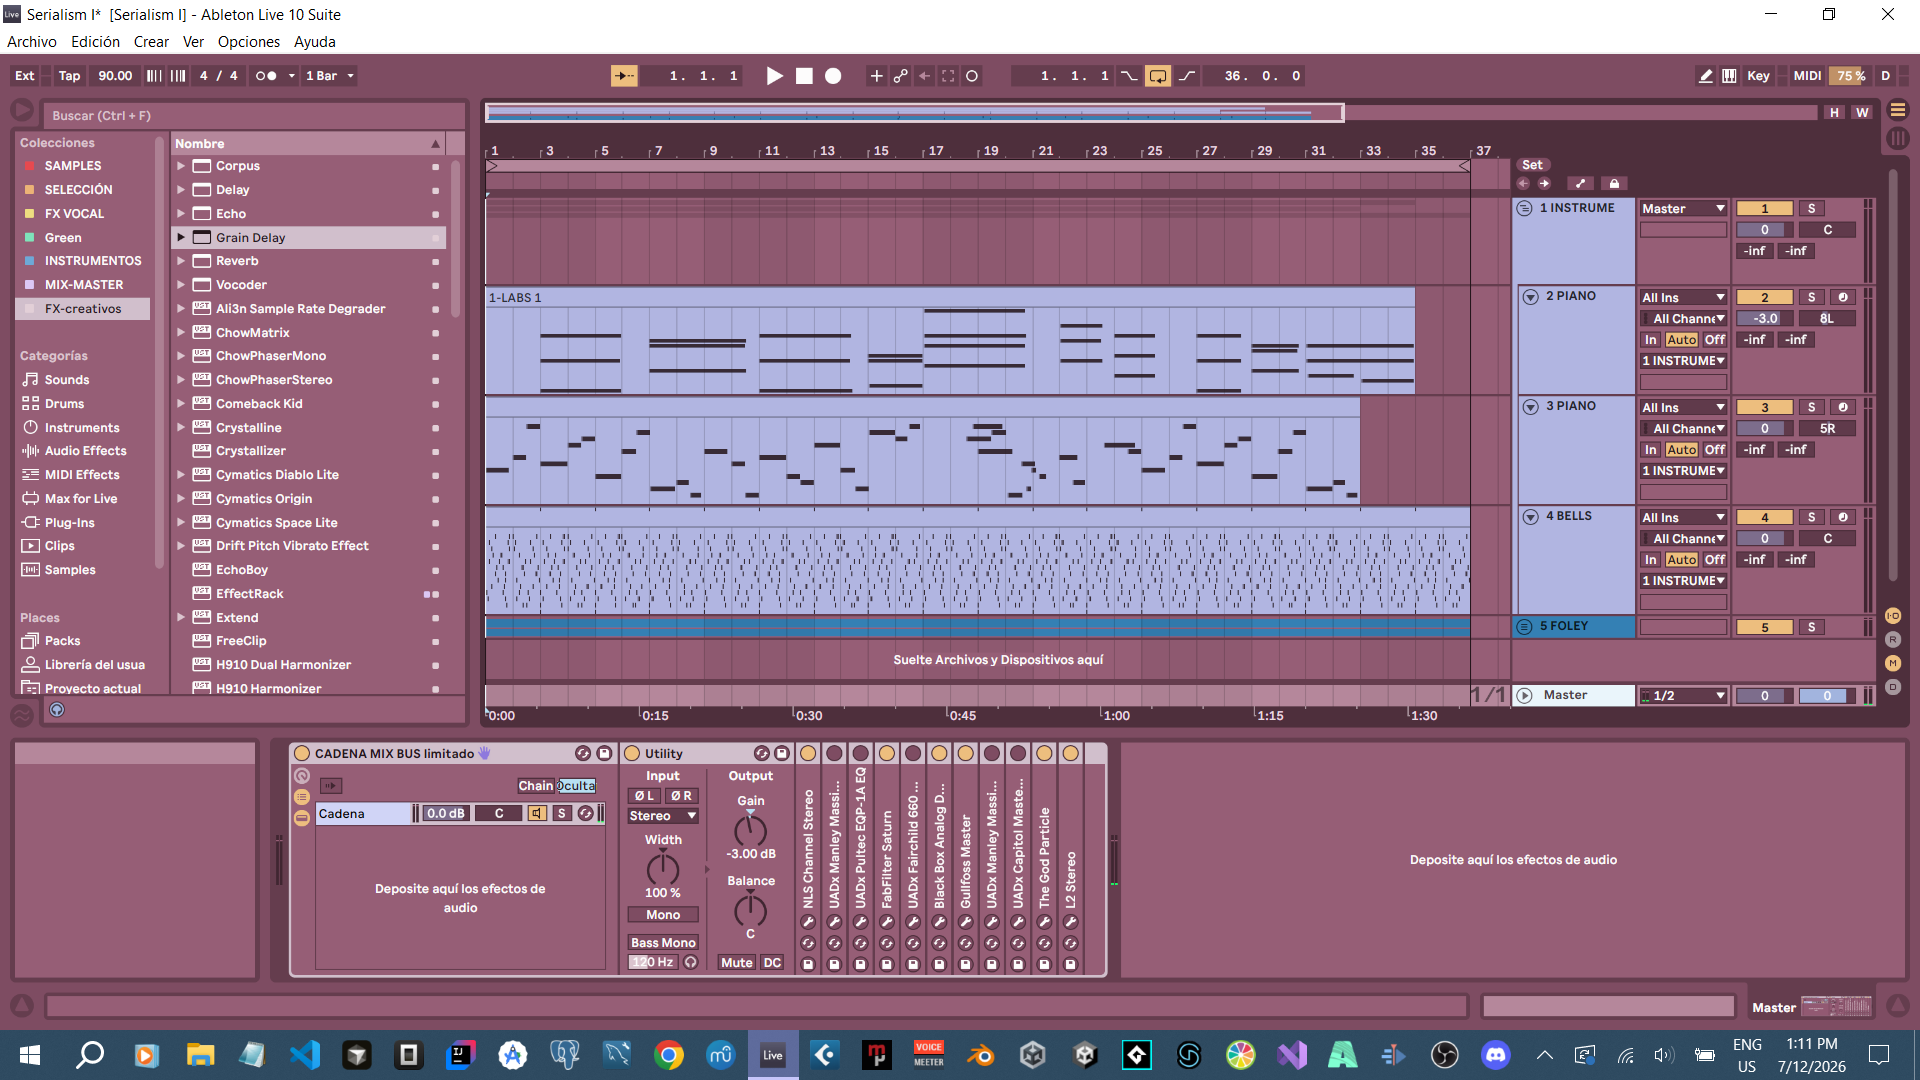Open the Plug-Ins browser category
The image size is (1920, 1080).
point(70,523)
